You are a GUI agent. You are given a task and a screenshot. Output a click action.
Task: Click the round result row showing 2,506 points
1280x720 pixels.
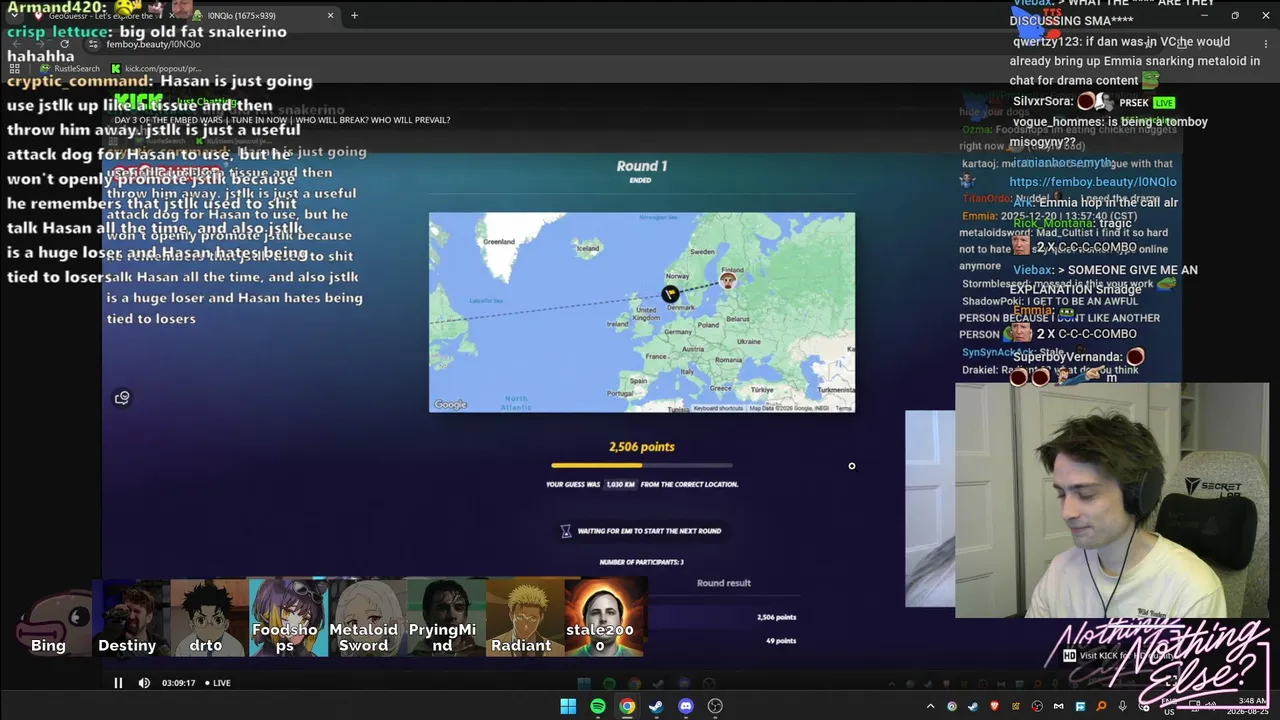pyautogui.click(x=724, y=617)
